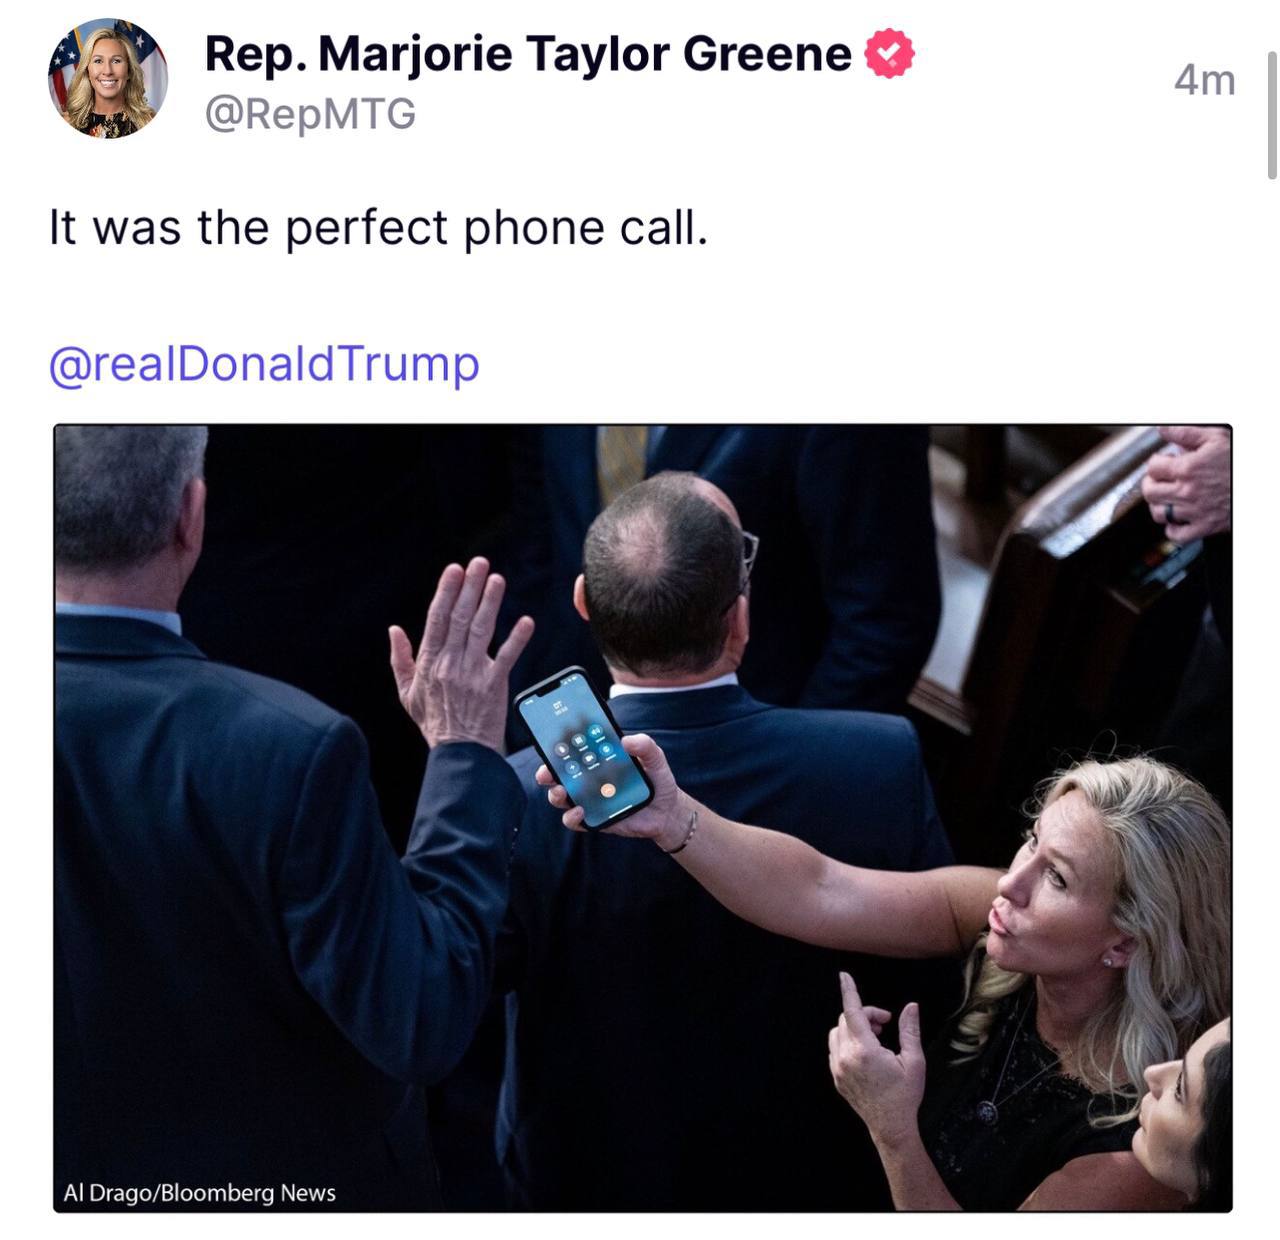
Task: Click the vertical scrollbar beside the timestamp
Action: pos(1272,115)
